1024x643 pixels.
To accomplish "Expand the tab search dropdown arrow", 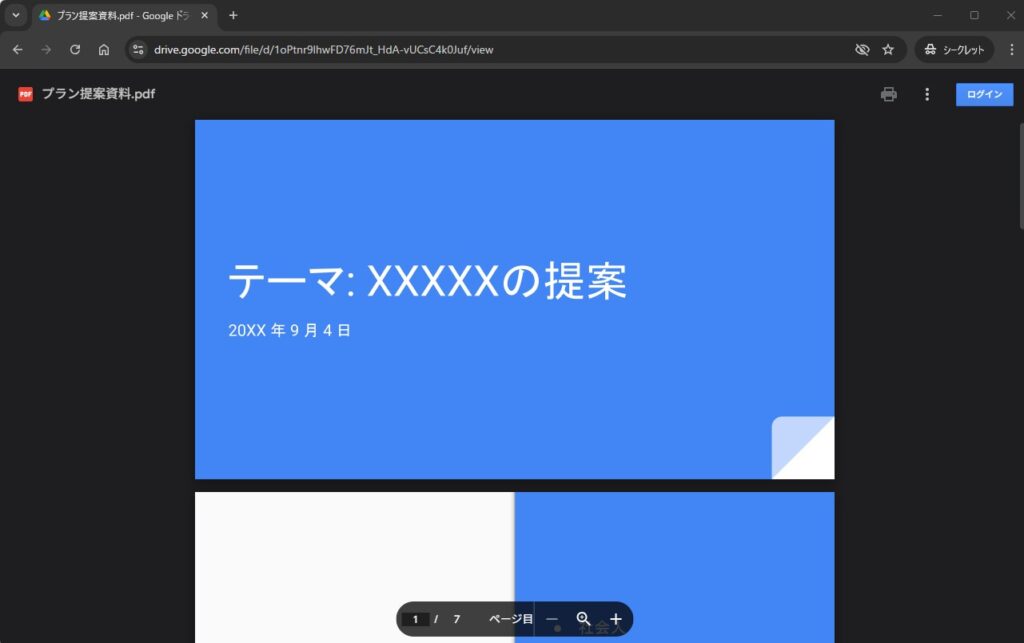I will [x=15, y=15].
